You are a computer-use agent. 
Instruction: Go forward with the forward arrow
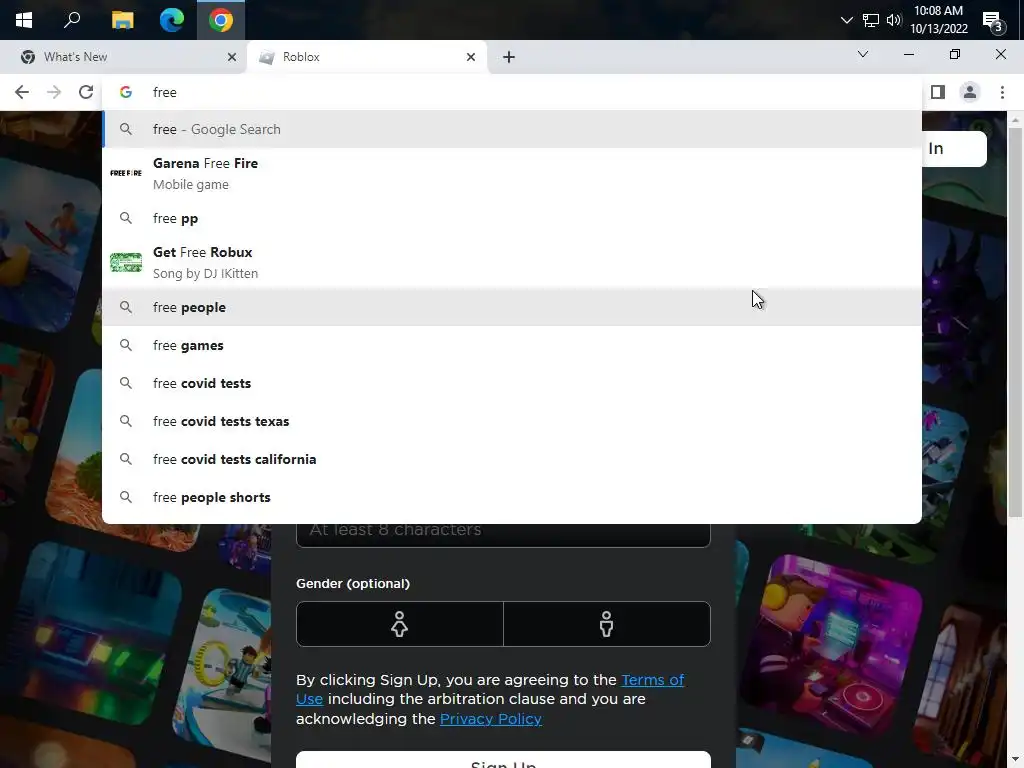coord(54,92)
